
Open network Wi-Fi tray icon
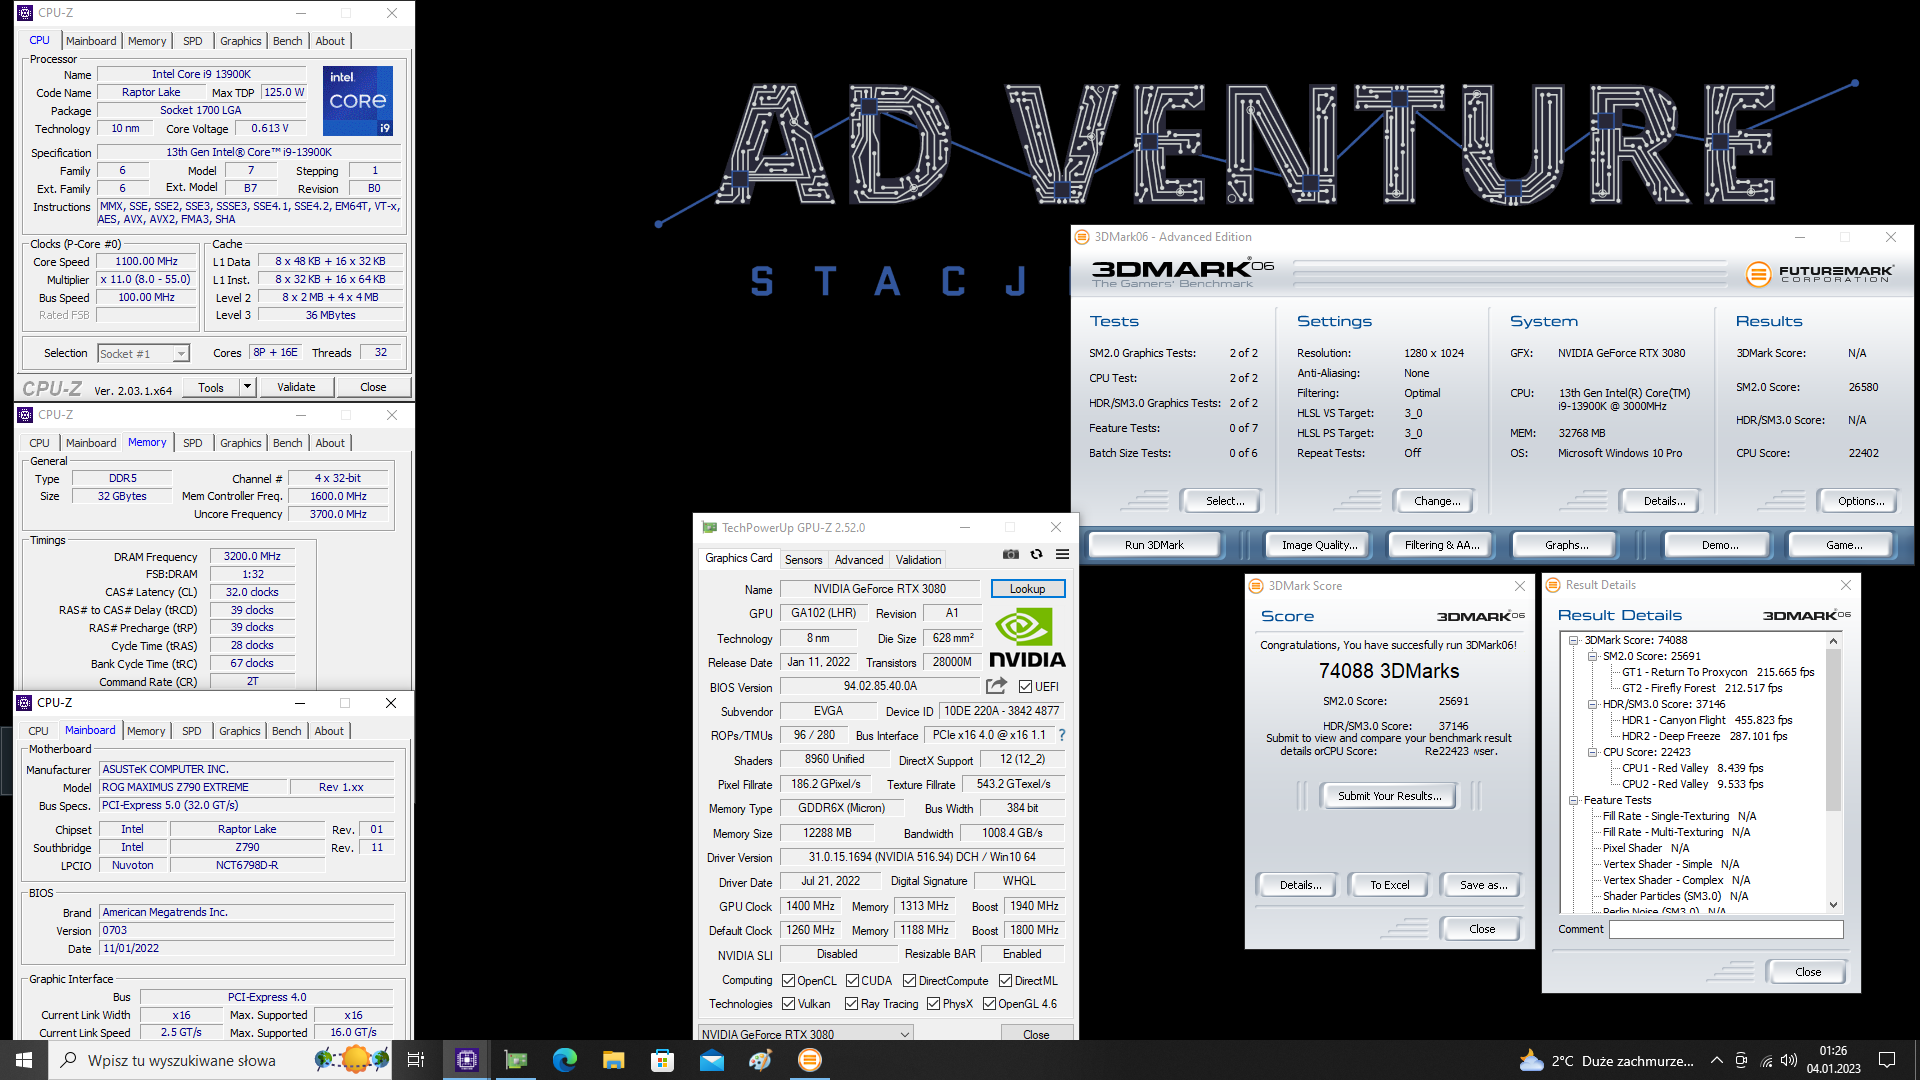(1766, 1060)
